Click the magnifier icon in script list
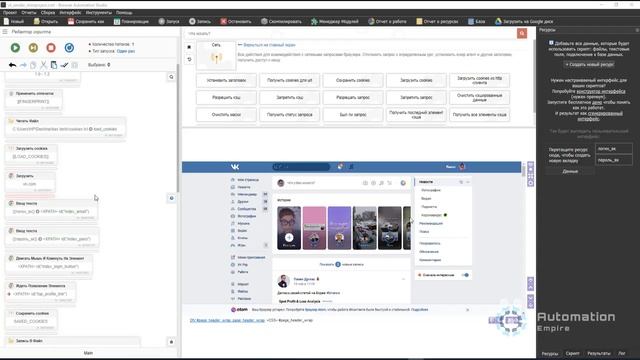 (171, 77)
